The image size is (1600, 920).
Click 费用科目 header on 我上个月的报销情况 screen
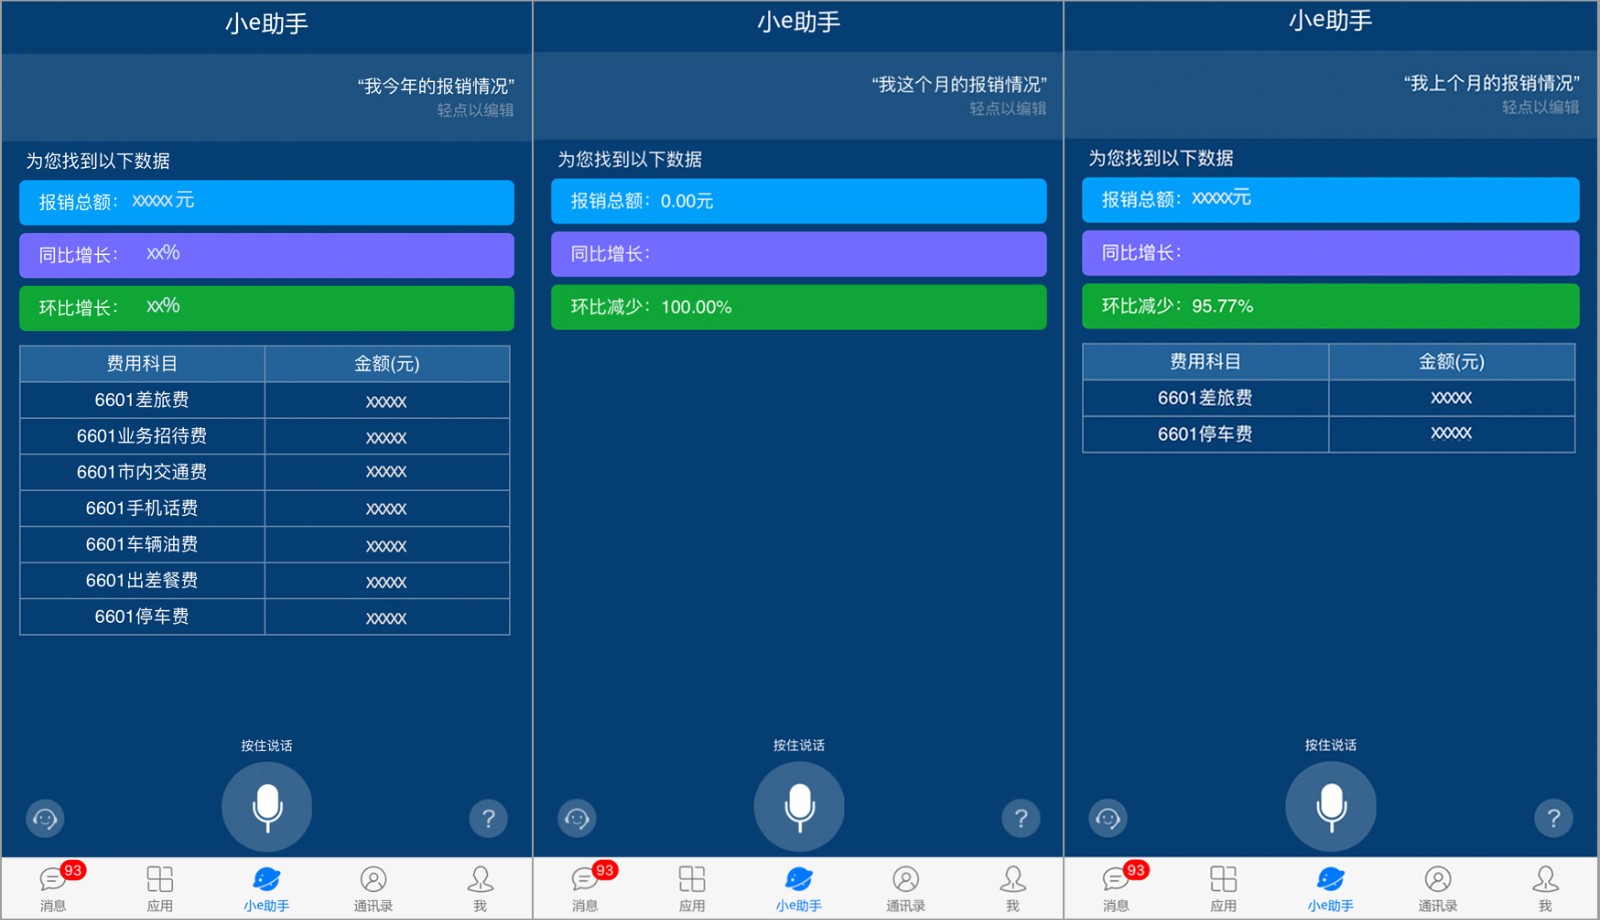click(1206, 362)
